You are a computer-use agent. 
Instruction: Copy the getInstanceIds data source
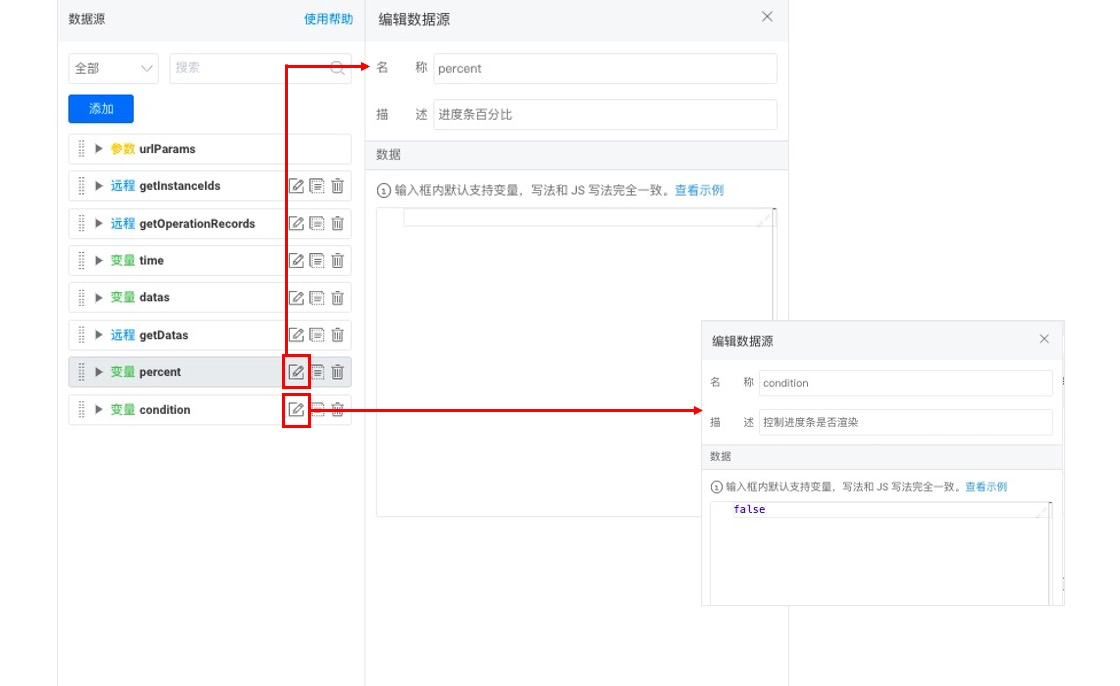tap(316, 186)
